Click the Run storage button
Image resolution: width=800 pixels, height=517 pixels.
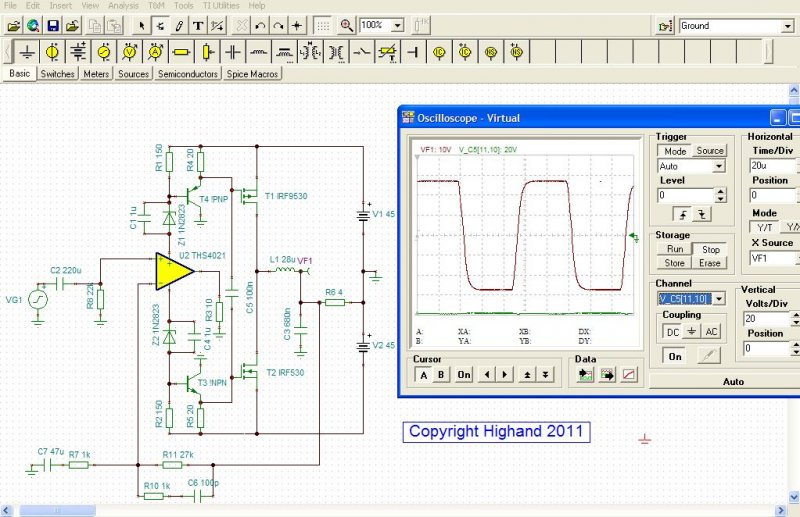click(x=674, y=249)
